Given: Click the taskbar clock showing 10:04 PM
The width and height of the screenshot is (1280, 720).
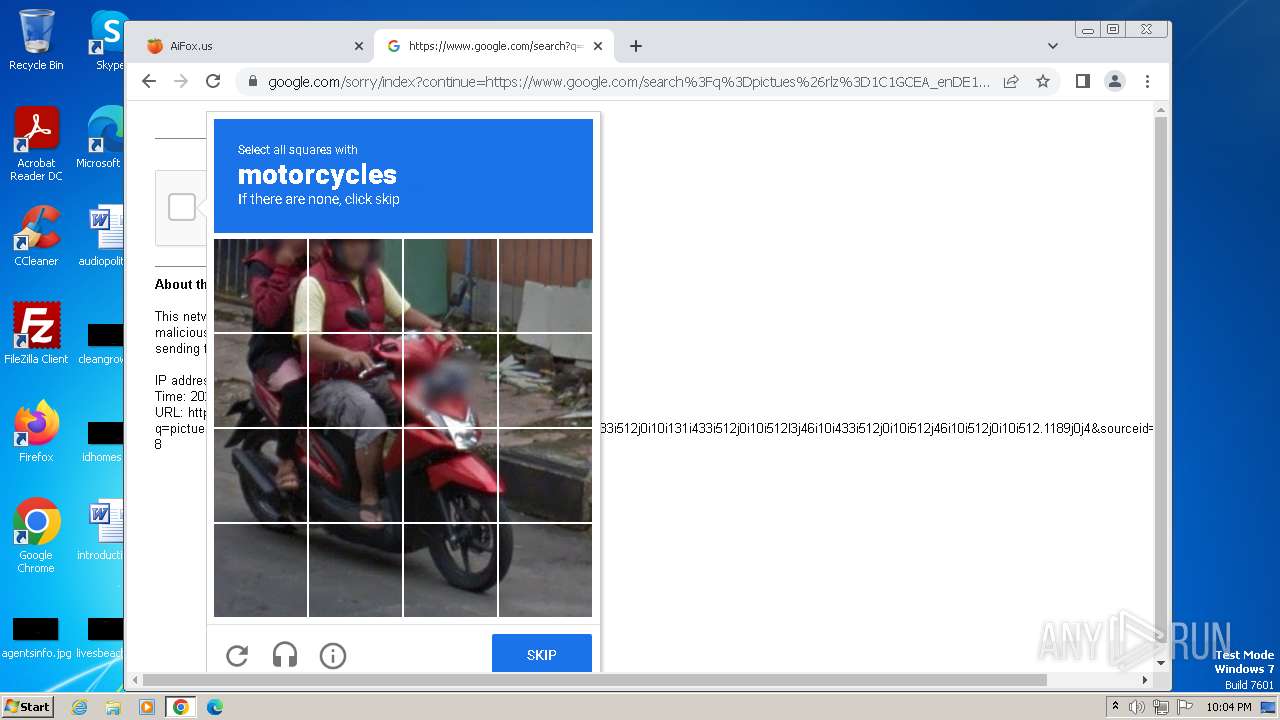Looking at the screenshot, I should pos(1229,707).
